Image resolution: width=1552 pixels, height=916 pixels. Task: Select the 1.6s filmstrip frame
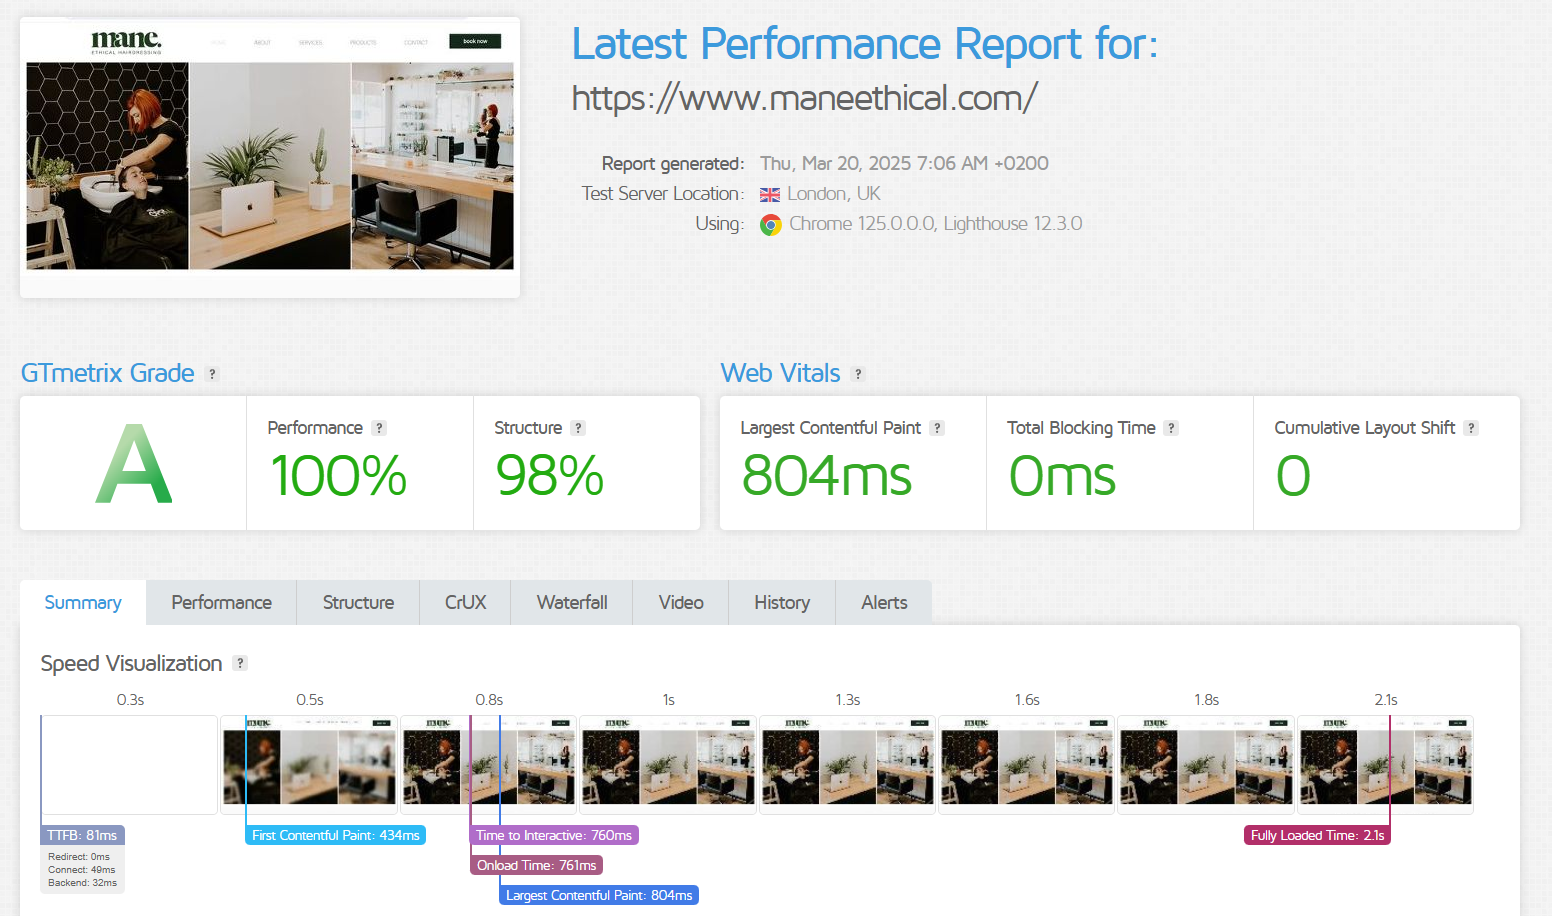pyautogui.click(x=1026, y=765)
